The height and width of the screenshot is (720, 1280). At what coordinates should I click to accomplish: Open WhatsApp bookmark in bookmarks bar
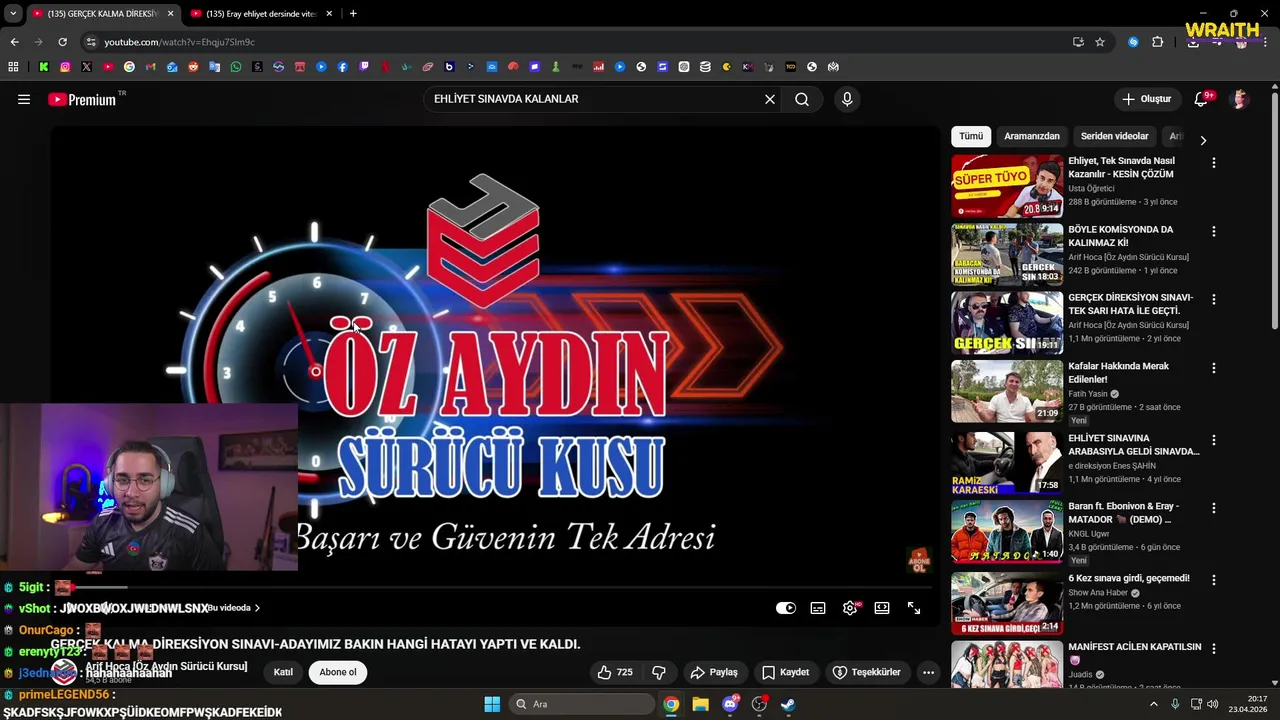click(x=236, y=67)
